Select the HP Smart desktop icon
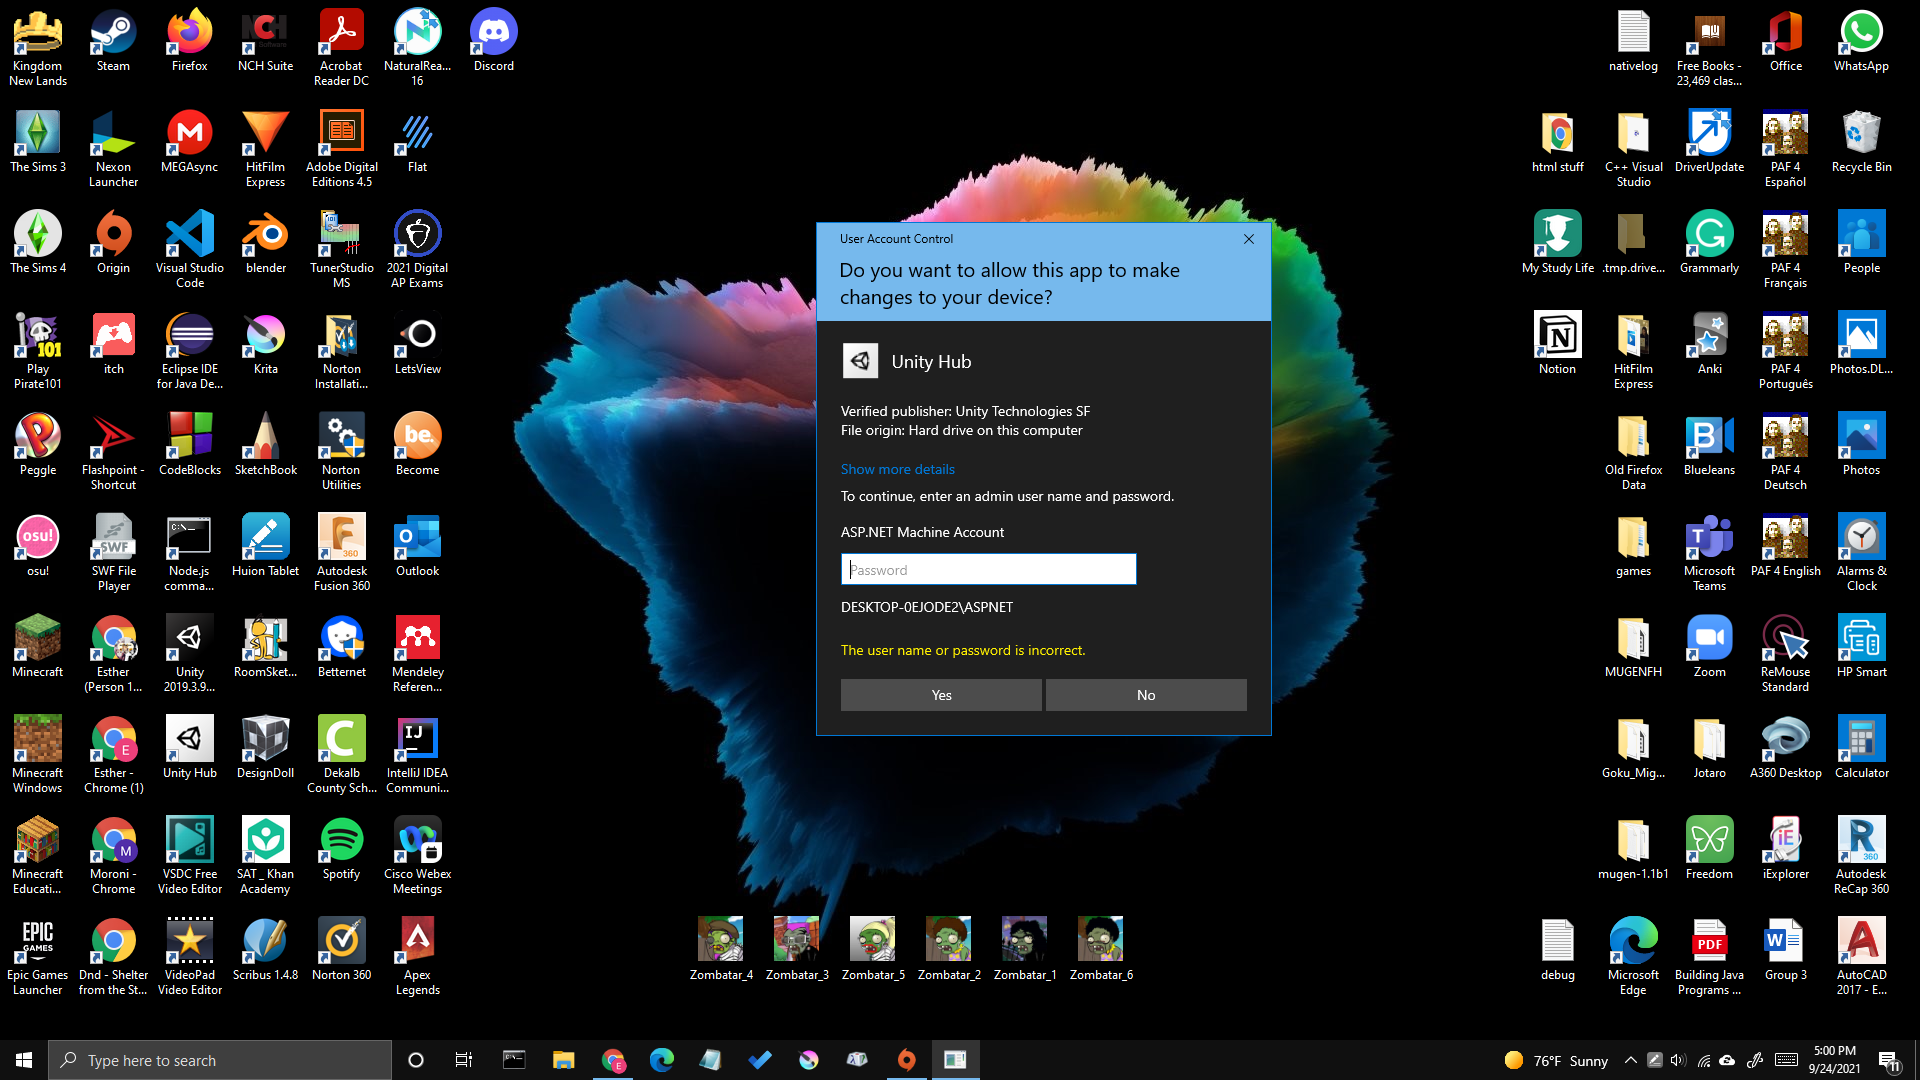 (1861, 647)
